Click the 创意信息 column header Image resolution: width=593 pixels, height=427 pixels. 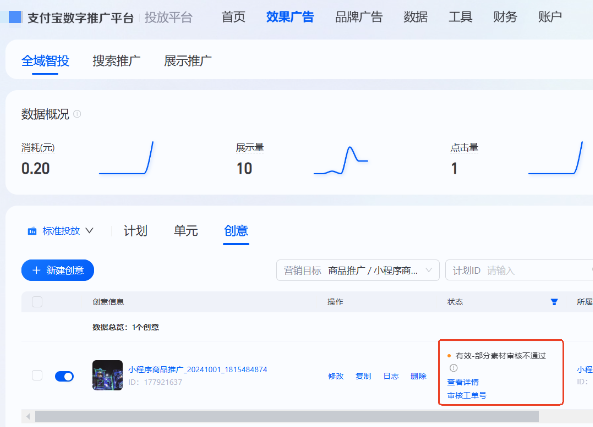click(108, 302)
